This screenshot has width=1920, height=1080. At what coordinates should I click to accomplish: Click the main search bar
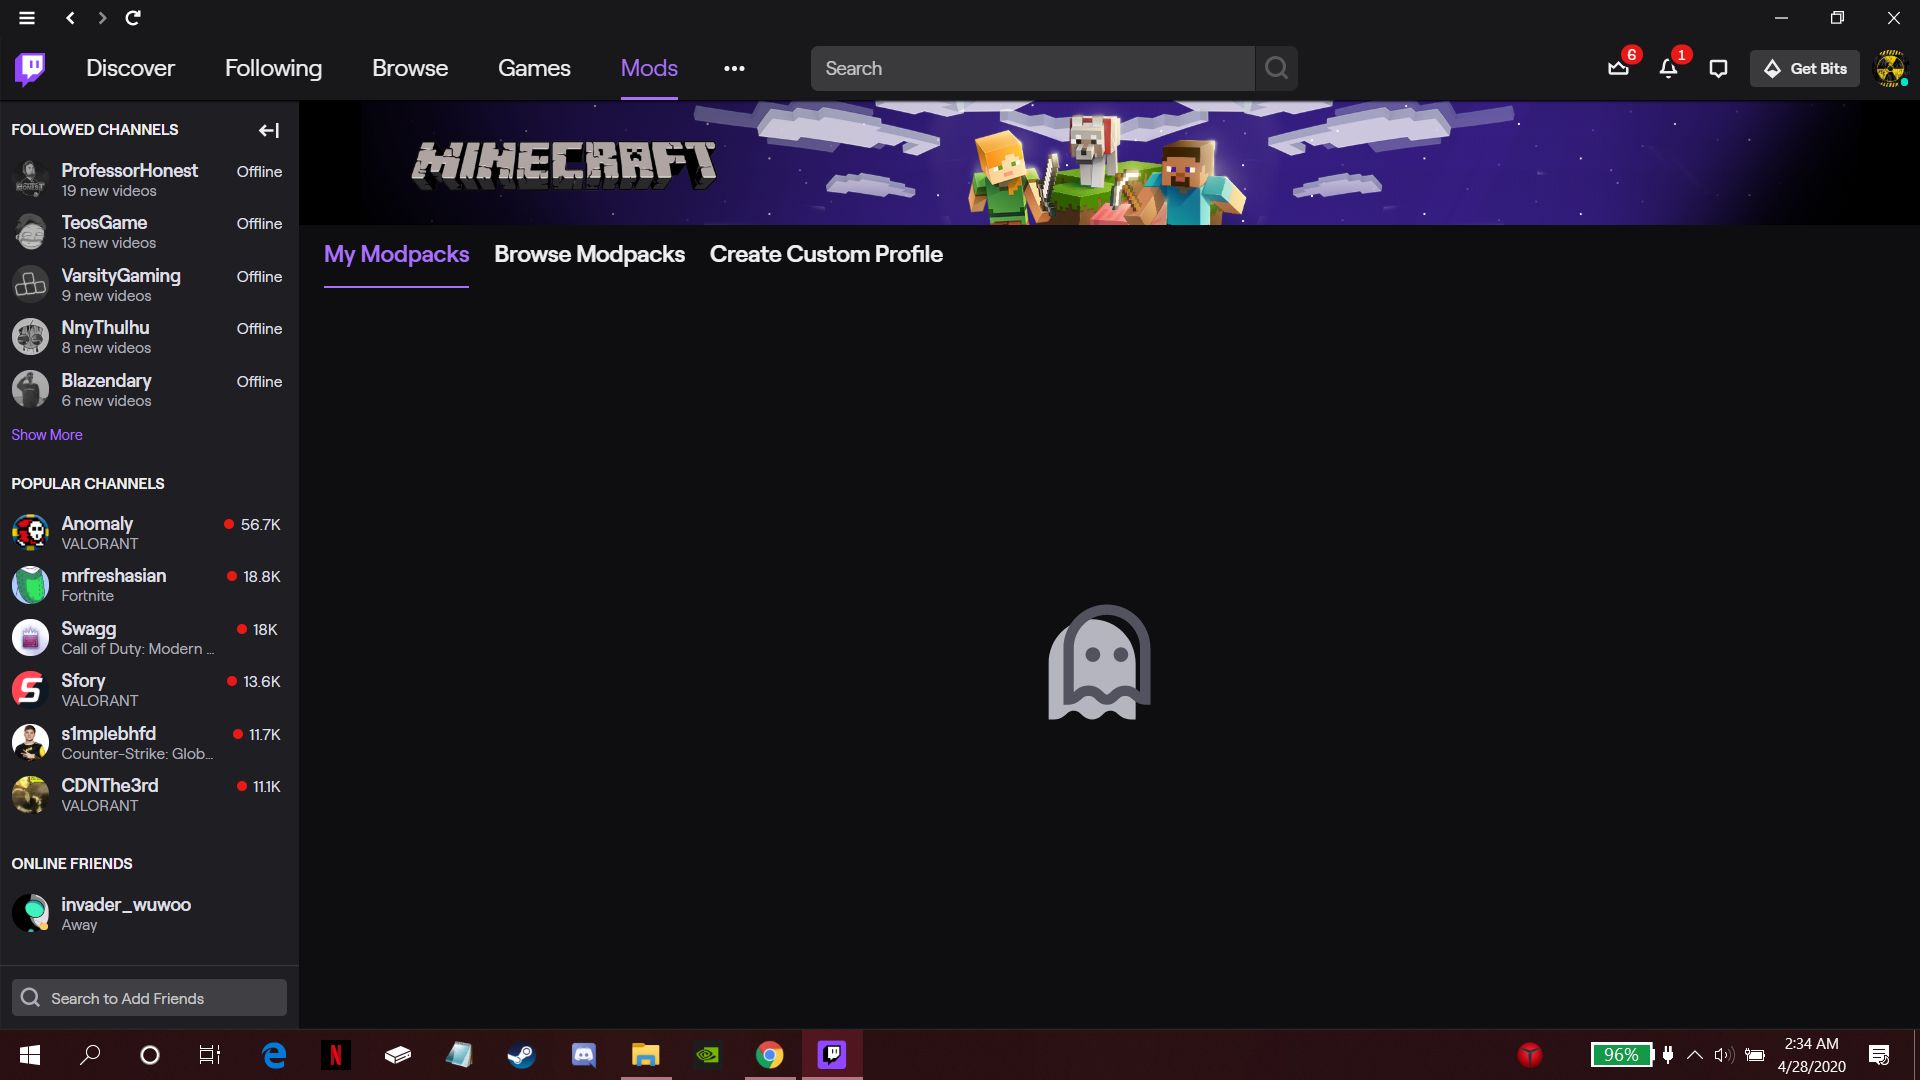tap(1033, 68)
